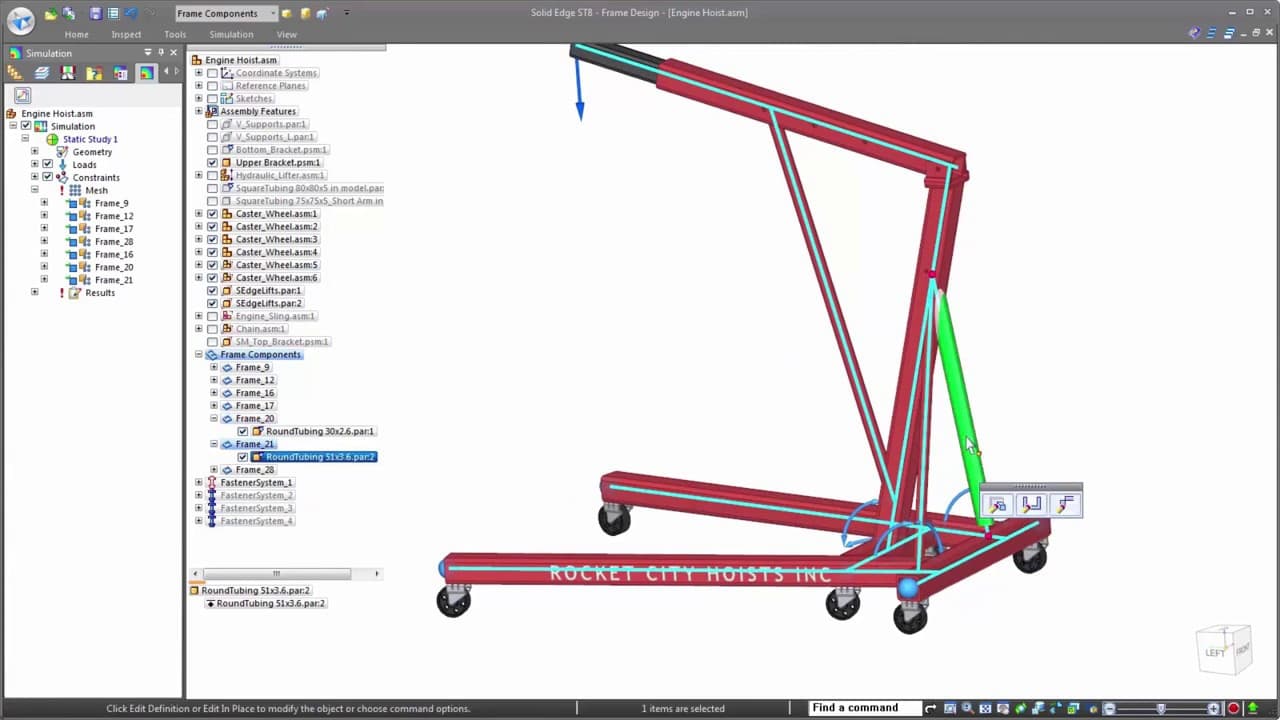Click the Save icon in quick access toolbar
This screenshot has height=720, width=1280.
pyautogui.click(x=96, y=14)
